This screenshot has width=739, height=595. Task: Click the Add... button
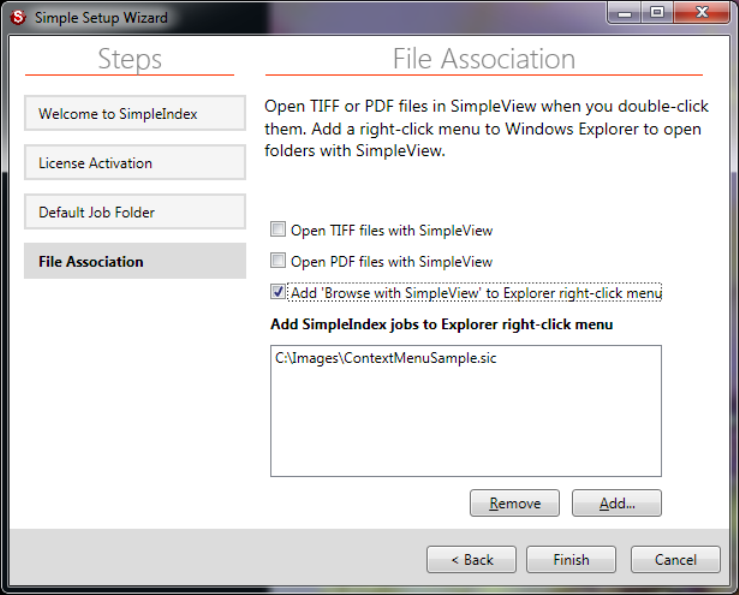pyautogui.click(x=616, y=503)
